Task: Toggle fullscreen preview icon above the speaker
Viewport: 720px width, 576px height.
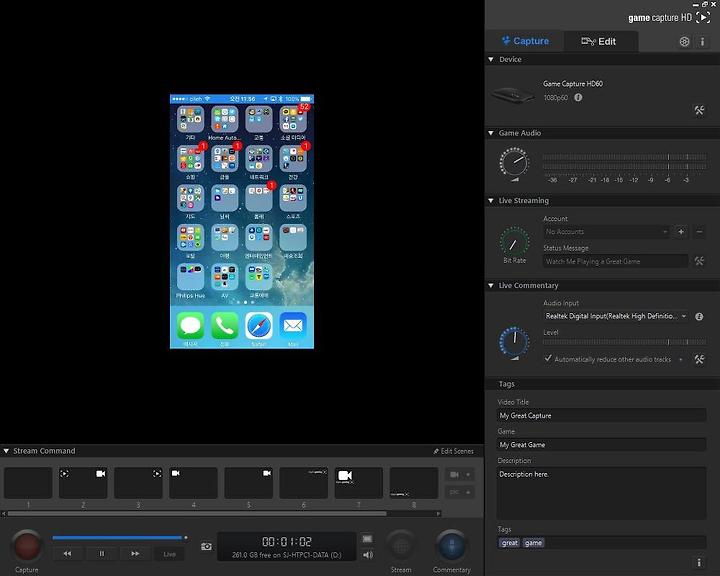Action: click(367, 539)
